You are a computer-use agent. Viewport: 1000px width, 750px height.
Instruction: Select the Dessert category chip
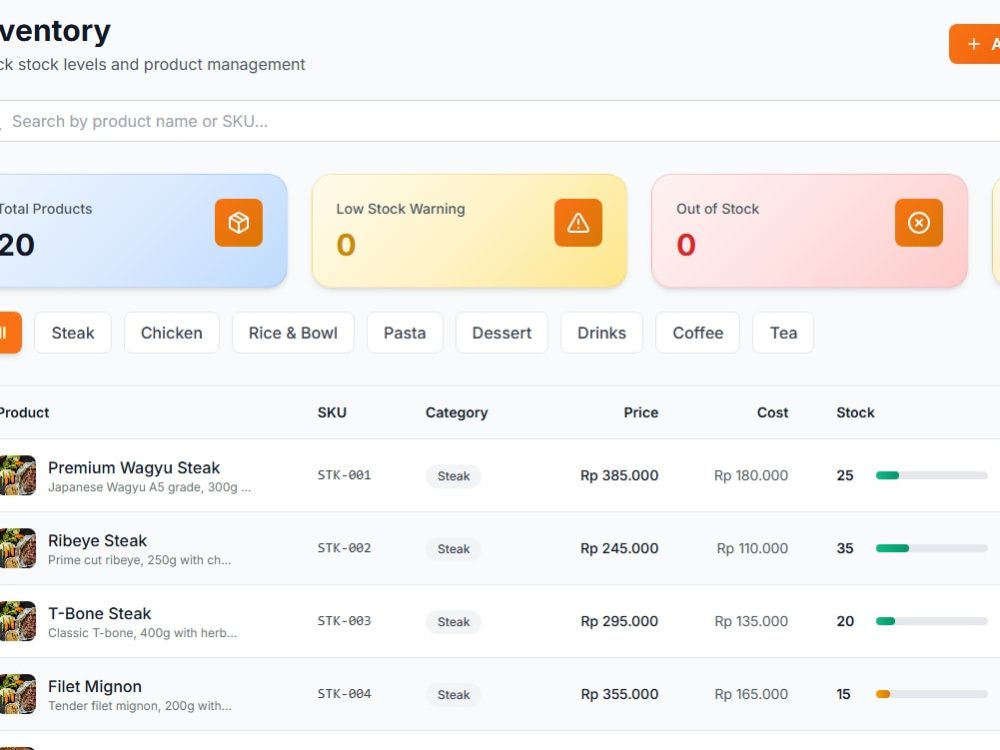click(502, 333)
